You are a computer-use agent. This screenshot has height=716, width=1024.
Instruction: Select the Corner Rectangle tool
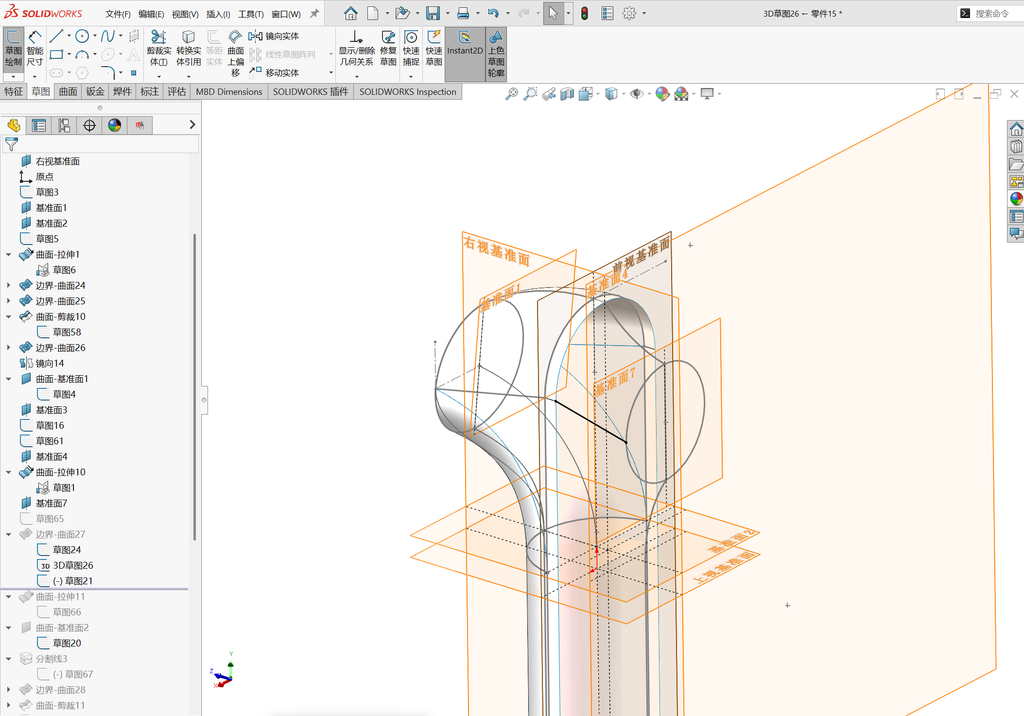[57, 55]
